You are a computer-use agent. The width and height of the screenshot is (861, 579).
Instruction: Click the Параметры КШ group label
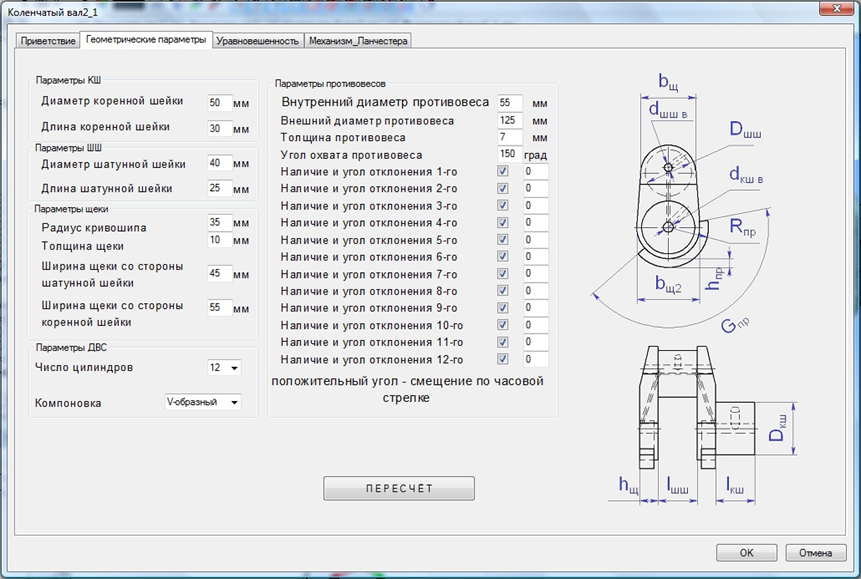click(68, 80)
